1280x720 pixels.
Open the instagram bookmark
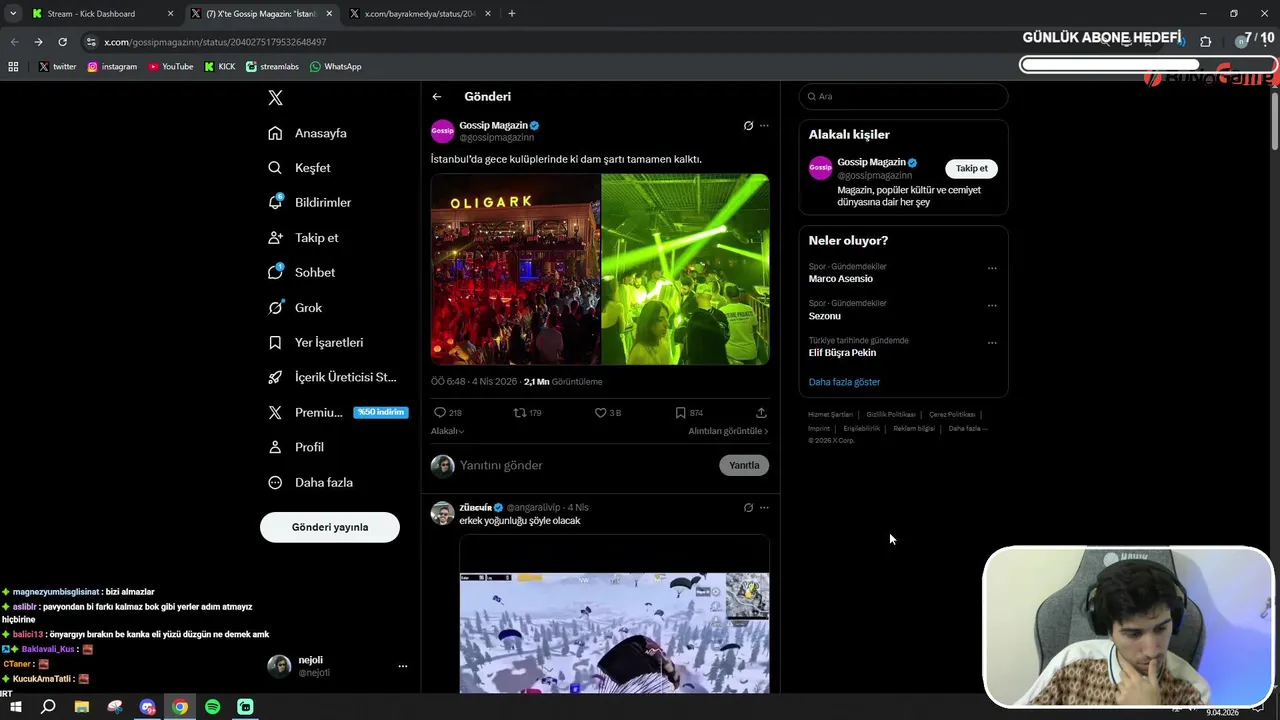[x=112, y=67]
